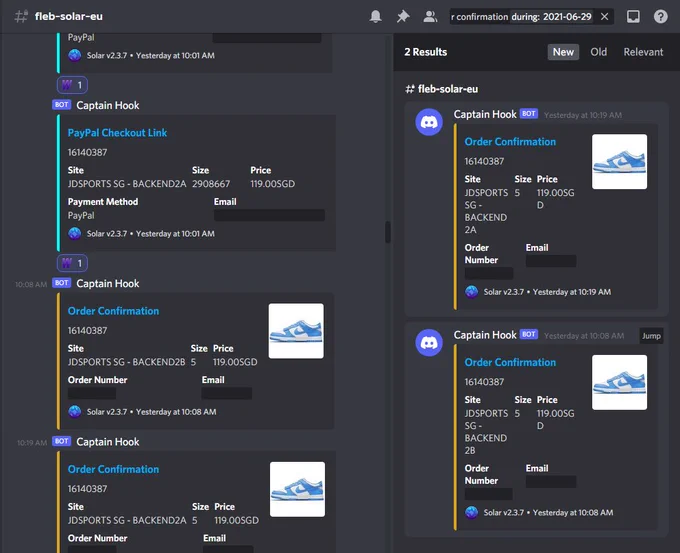Screen dimensions: 680x553
Task: Sort results by New tab
Action: click(563, 52)
